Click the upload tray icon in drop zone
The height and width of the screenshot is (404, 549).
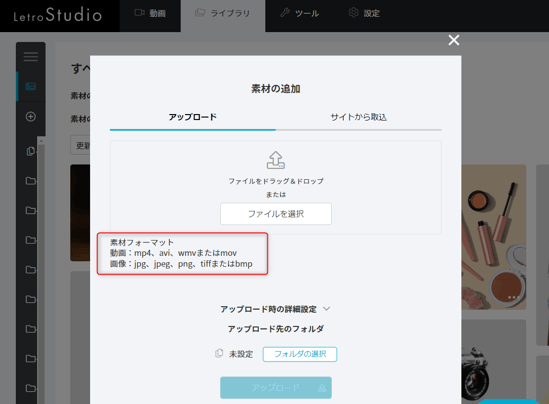coord(276,160)
